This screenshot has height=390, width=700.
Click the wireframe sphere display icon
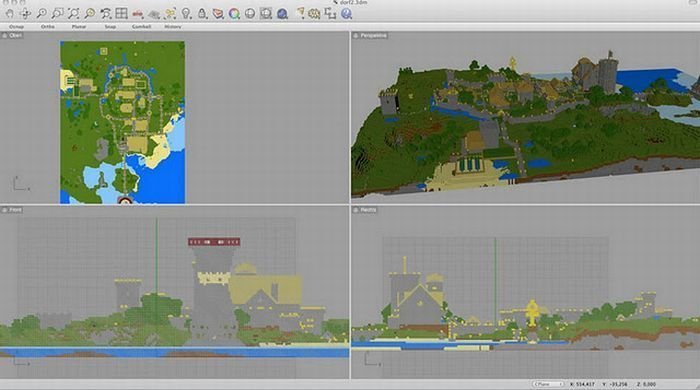[x=250, y=14]
